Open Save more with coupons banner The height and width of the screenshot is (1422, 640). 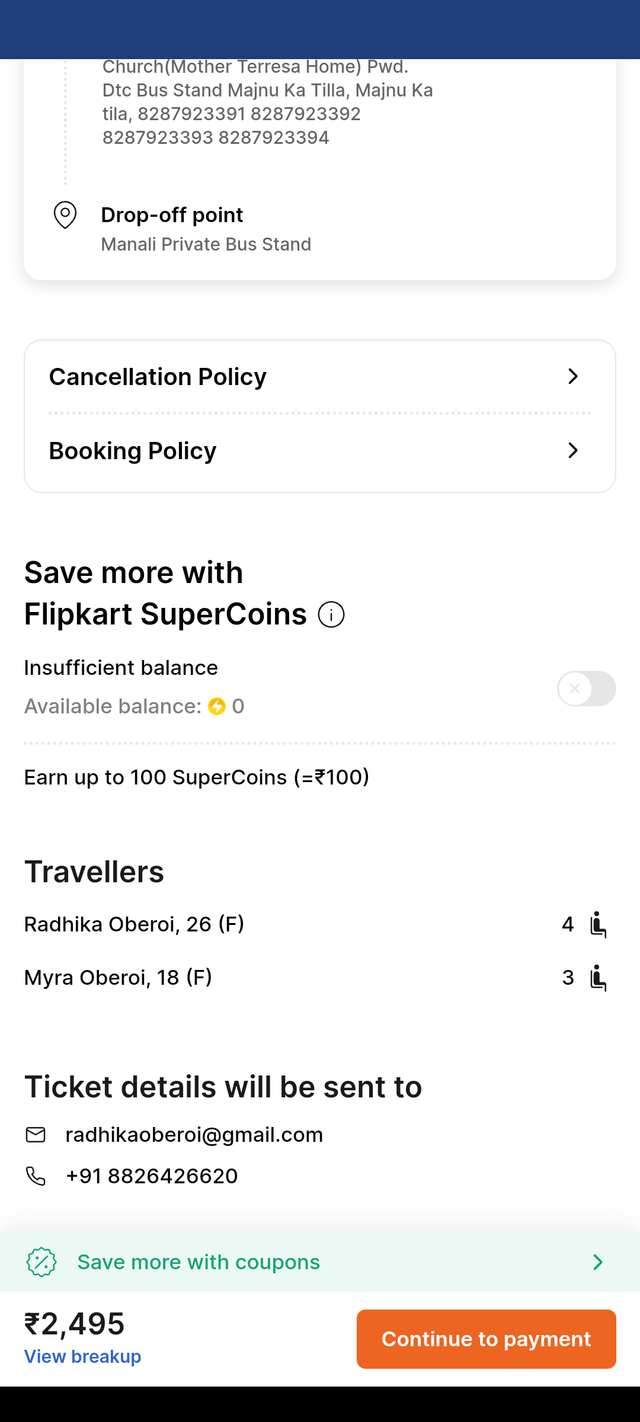coord(320,1262)
